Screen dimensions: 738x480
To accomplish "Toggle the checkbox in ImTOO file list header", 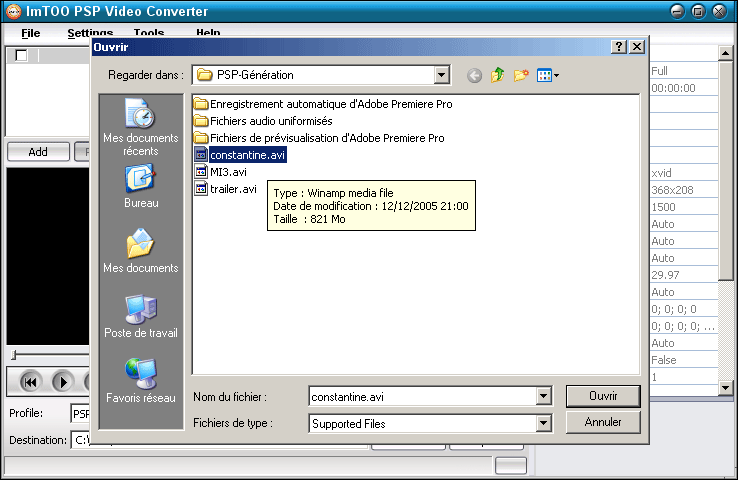I will point(22,56).
